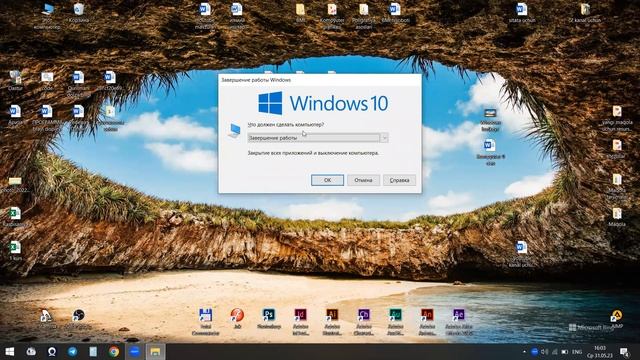640x360 pixels.
Task: Select the Dastur desktop icon
Action: pos(15,80)
